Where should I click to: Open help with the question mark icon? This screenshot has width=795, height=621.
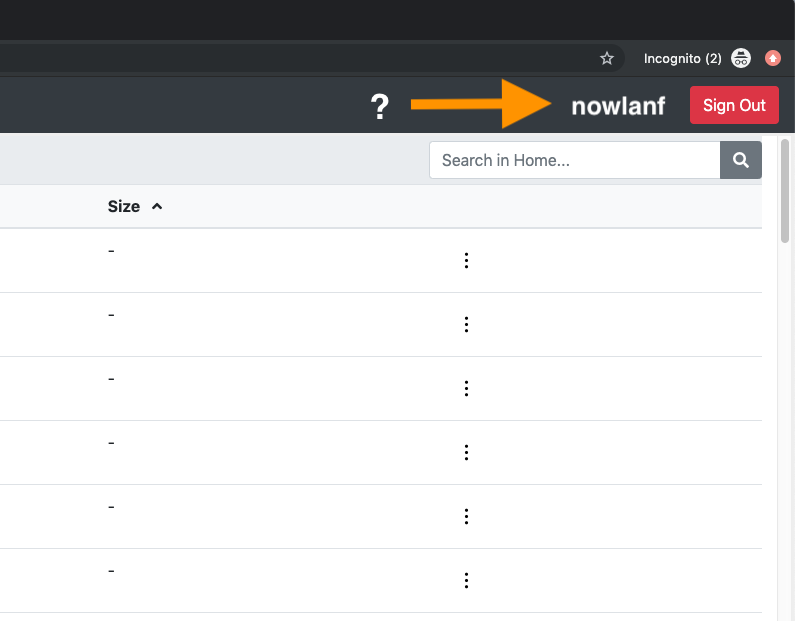tap(379, 106)
